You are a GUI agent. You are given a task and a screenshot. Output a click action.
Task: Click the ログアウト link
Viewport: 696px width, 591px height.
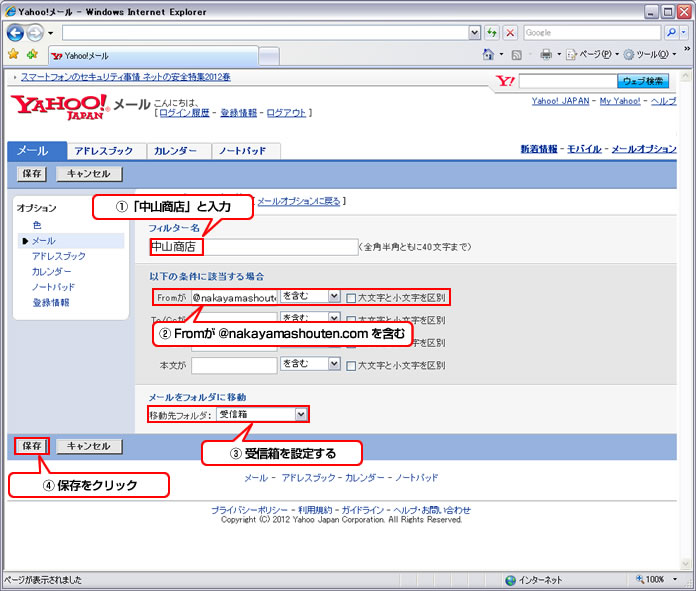click(286, 113)
